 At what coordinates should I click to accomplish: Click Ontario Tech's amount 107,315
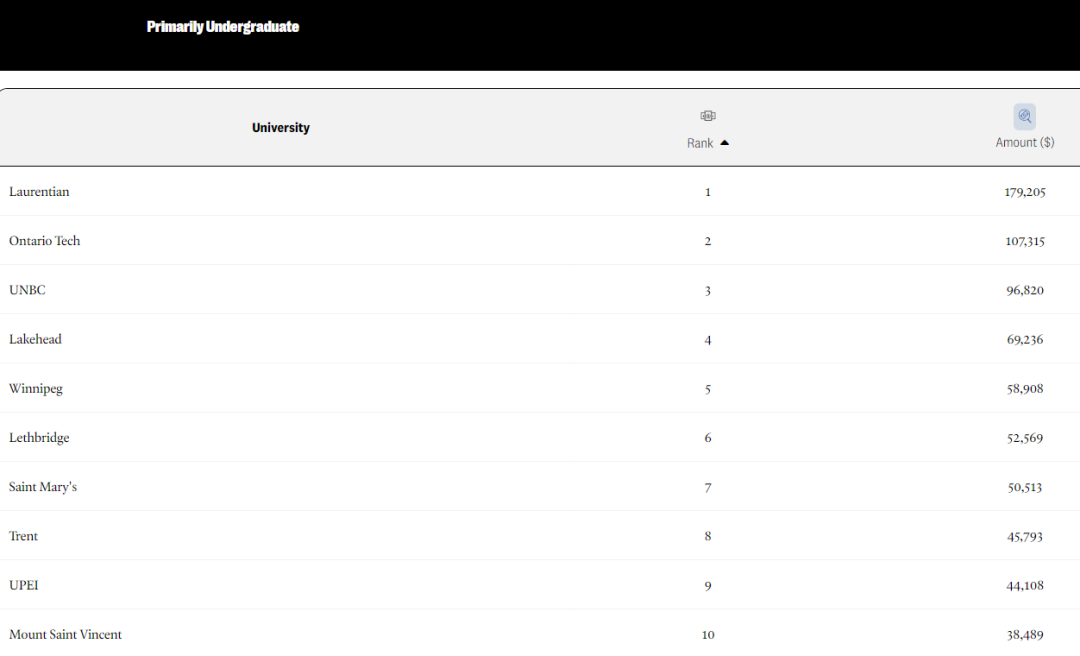(x=1024, y=241)
